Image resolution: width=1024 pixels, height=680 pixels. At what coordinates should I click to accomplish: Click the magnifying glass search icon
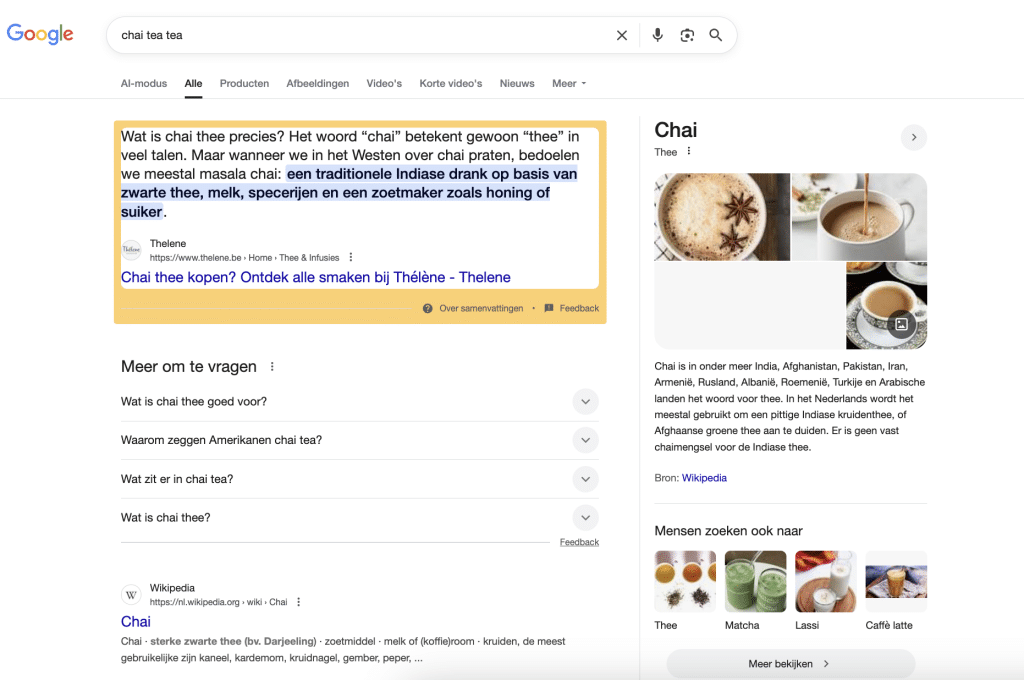coord(716,34)
